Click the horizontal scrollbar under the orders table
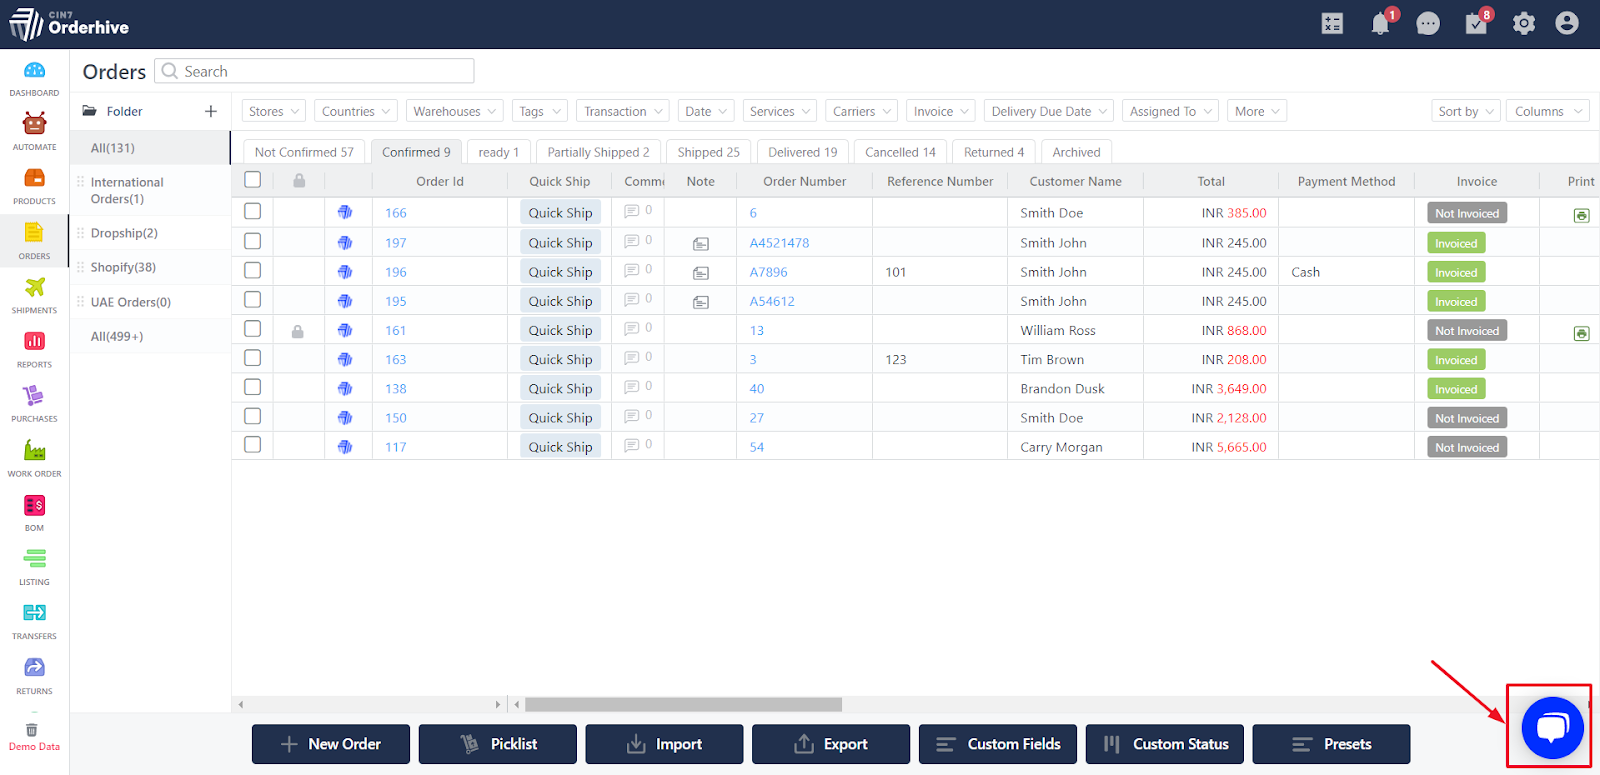The image size is (1600, 775). (683, 704)
